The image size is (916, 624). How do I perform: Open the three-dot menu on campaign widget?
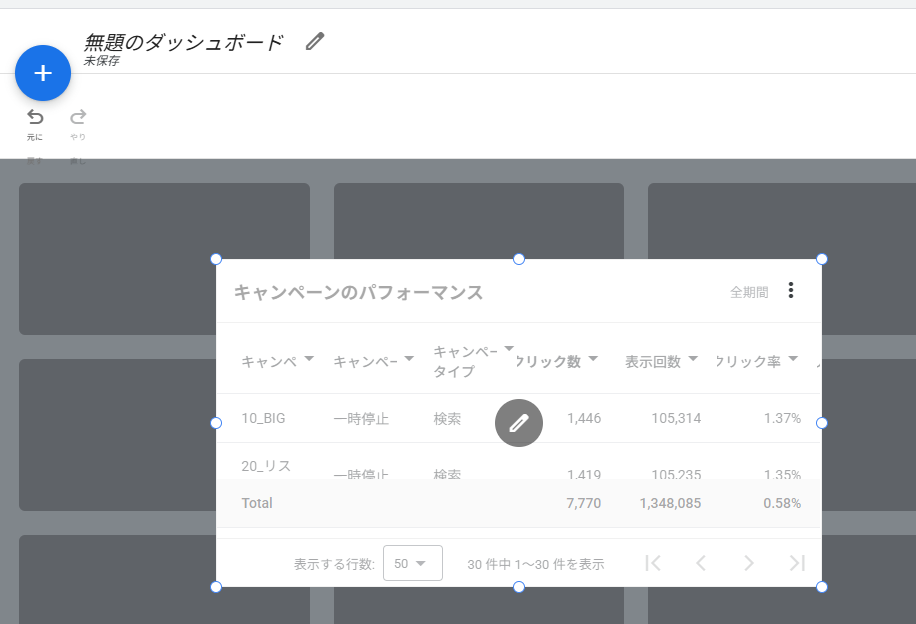tap(791, 291)
